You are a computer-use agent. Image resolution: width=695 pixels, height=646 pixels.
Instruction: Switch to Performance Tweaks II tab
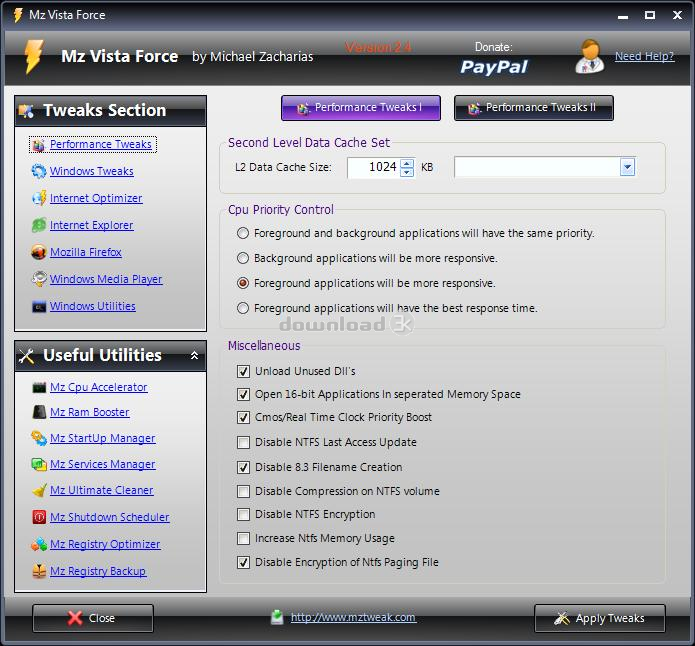(x=534, y=108)
